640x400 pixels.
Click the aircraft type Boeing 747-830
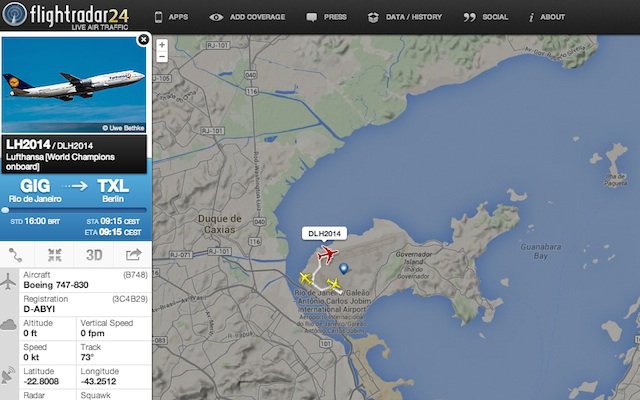tap(56, 285)
